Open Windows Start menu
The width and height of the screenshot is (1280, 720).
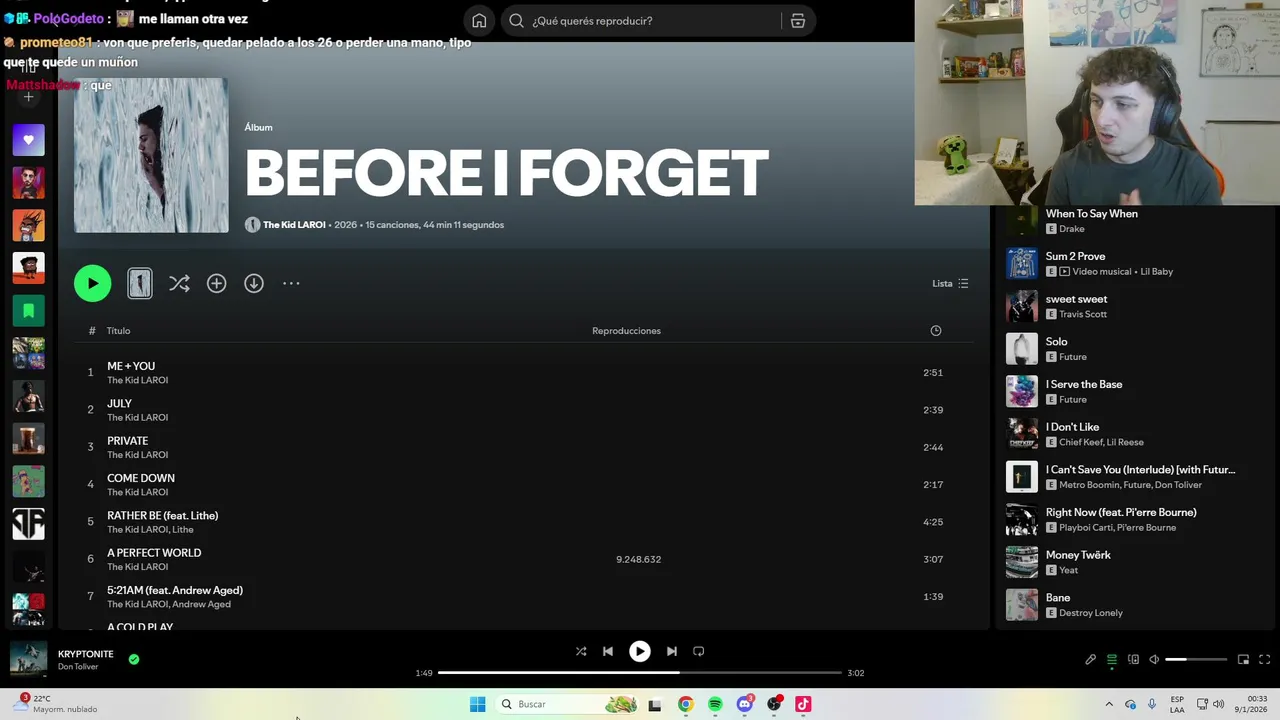(477, 704)
